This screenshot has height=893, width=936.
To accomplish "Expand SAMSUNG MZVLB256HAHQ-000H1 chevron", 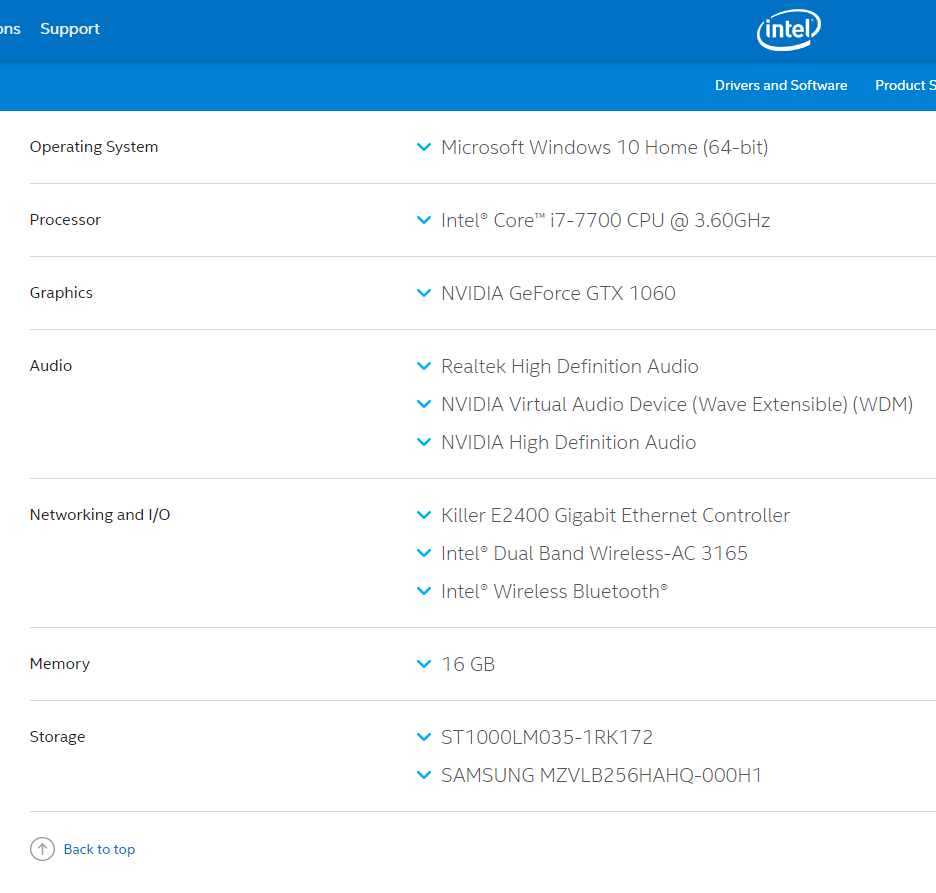I will click(424, 775).
